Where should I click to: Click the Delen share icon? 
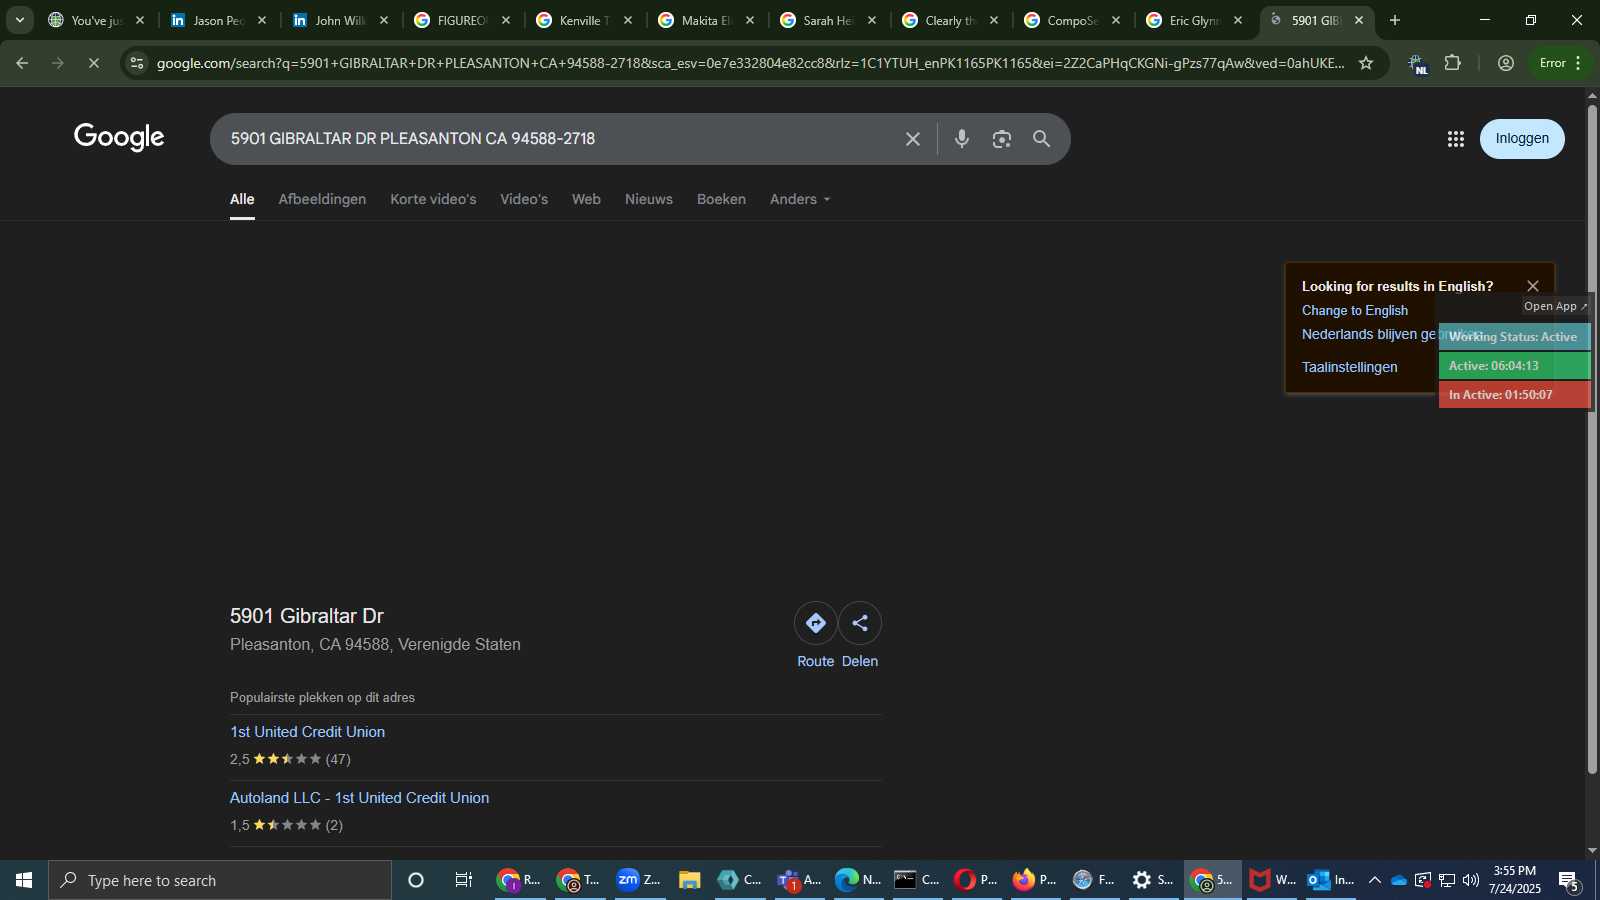pyautogui.click(x=860, y=623)
